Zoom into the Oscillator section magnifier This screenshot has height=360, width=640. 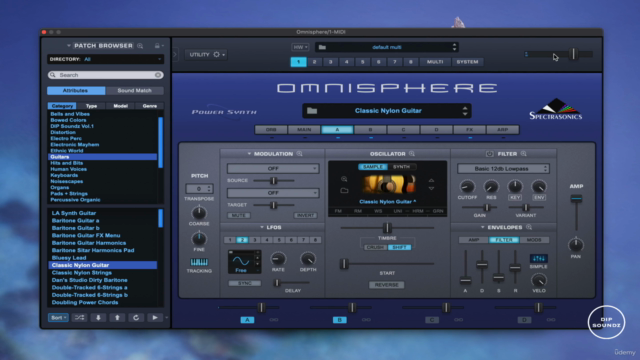pyautogui.click(x=412, y=154)
